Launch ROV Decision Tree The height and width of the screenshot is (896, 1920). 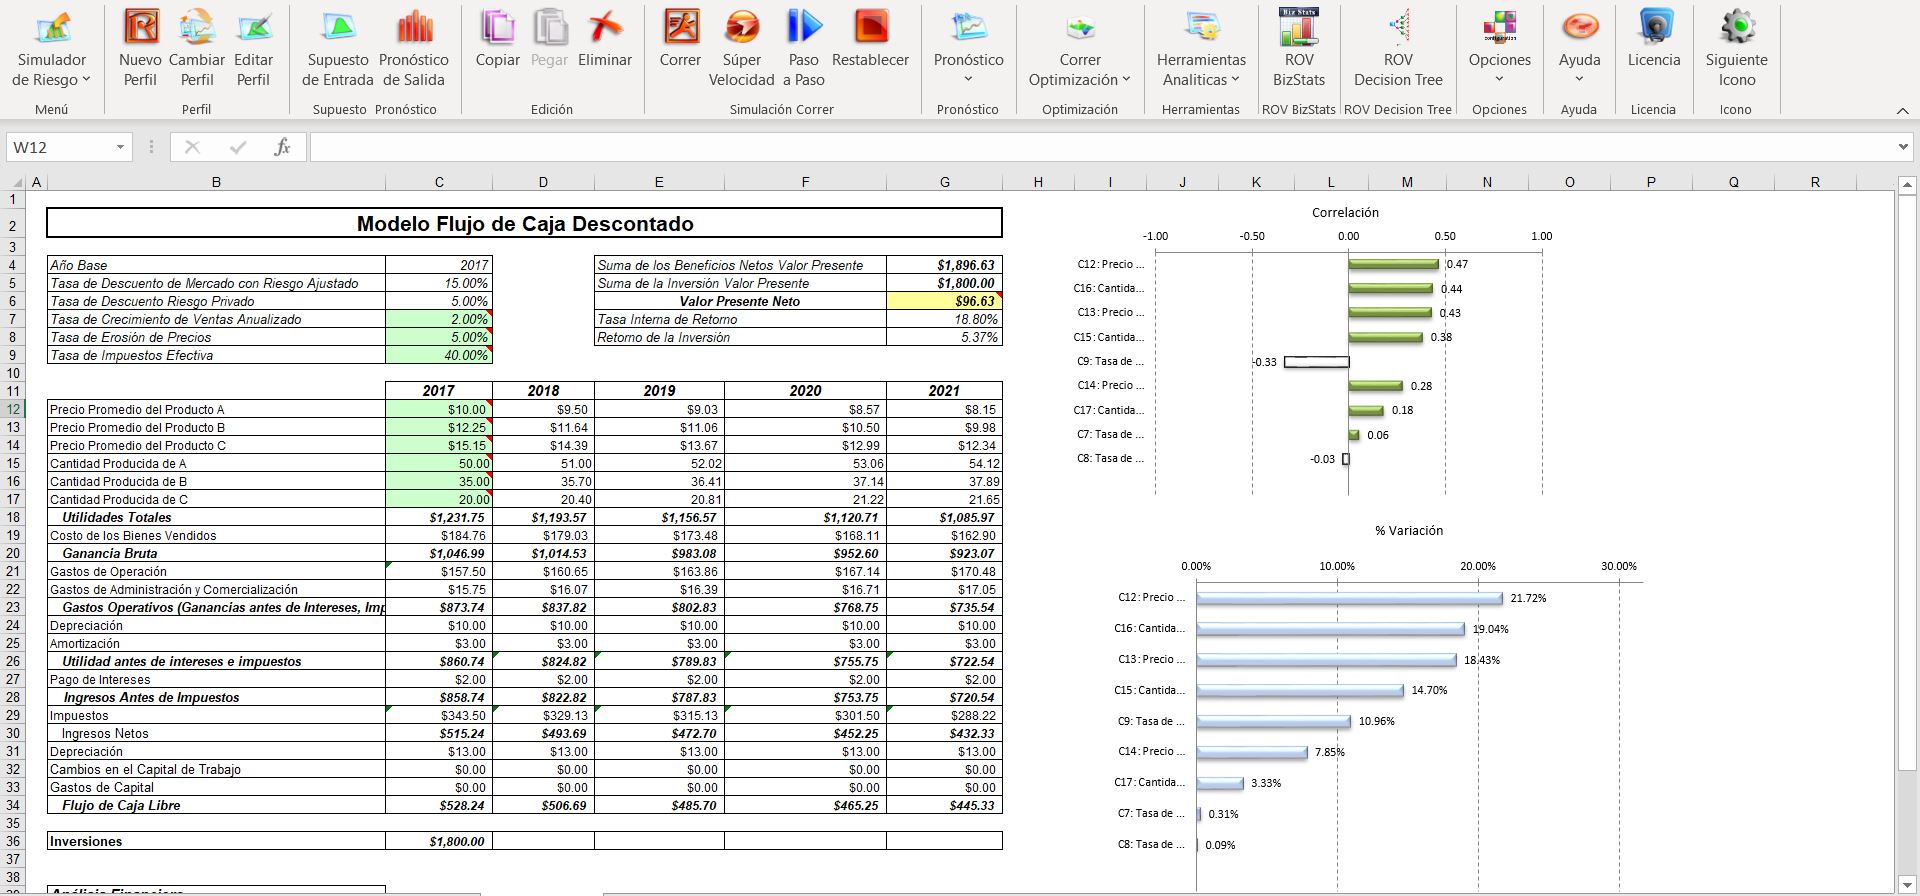coord(1398,48)
